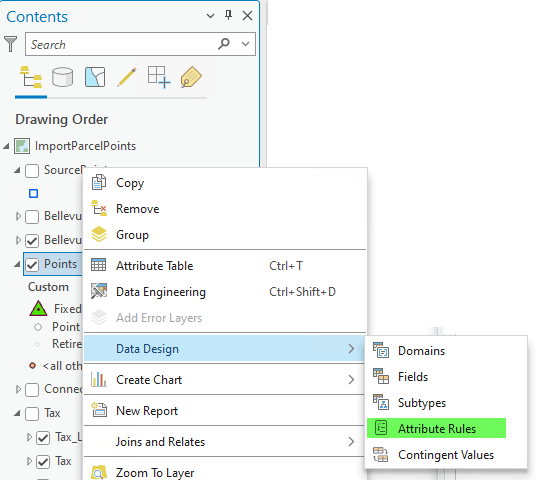Screen dimensions: 536x480
Task: Collapse the ImportParcelPoints map tree node
Action: [6, 146]
